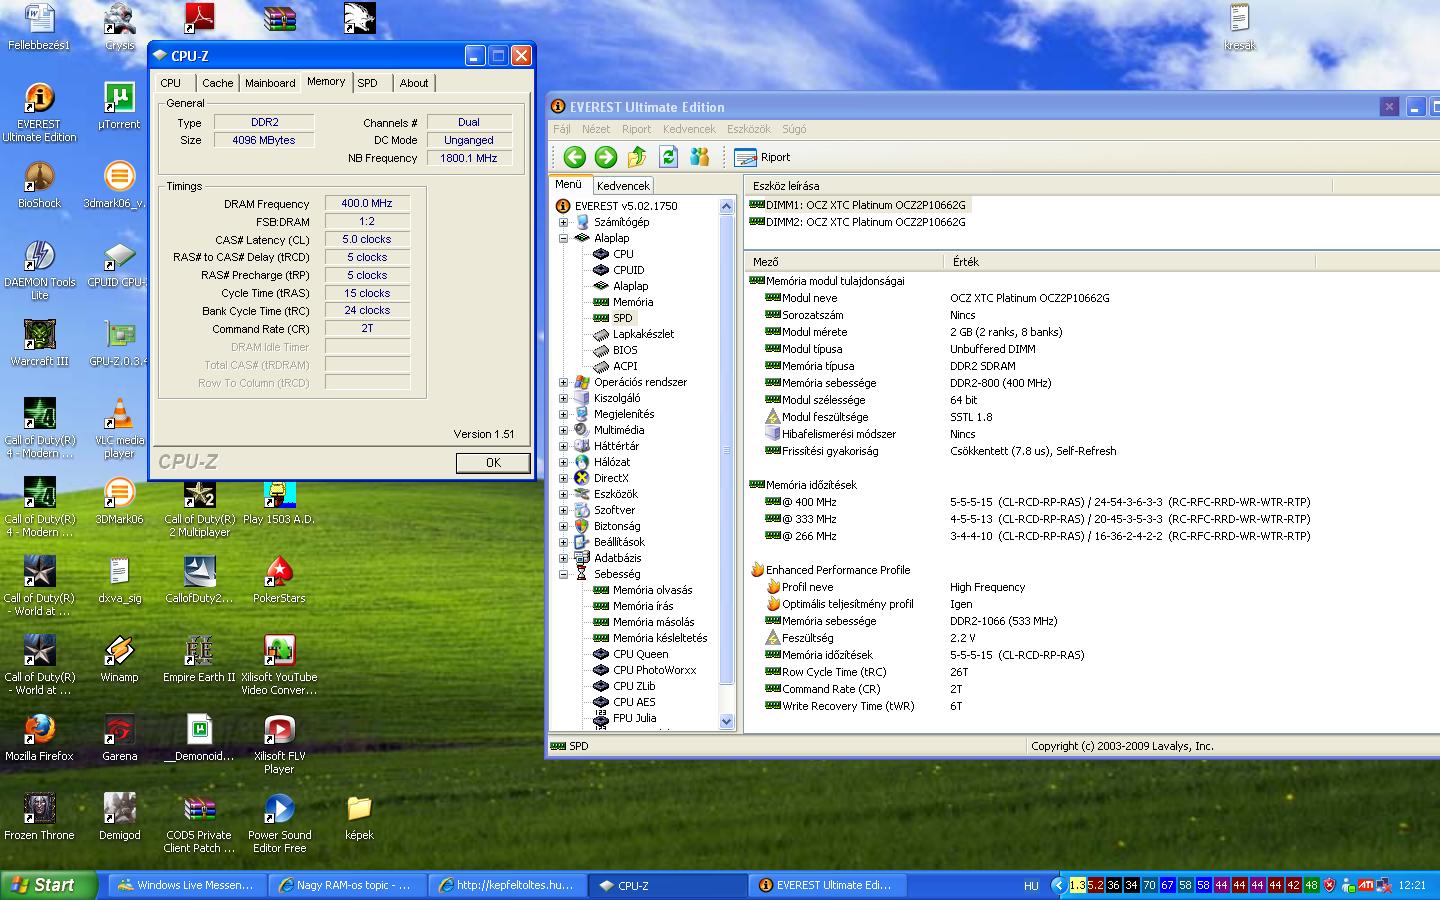Click OK button in CPU-Z window
The image size is (1440, 900).
pos(493,462)
